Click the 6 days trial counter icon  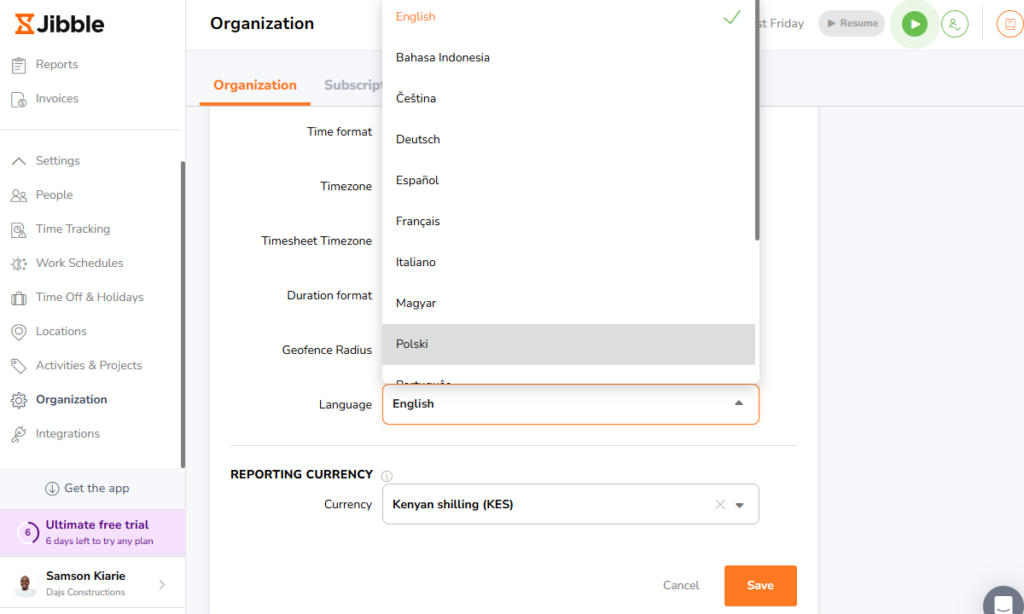click(27, 533)
